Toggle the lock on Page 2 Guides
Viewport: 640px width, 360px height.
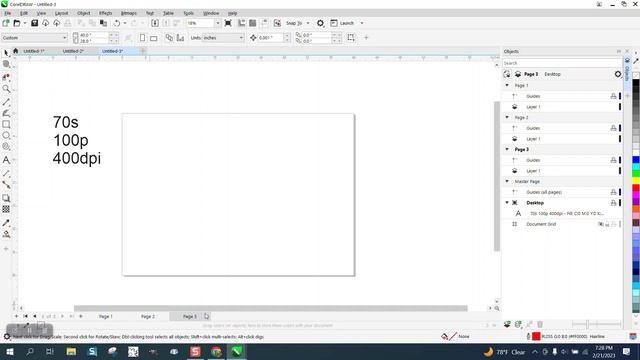tap(613, 128)
